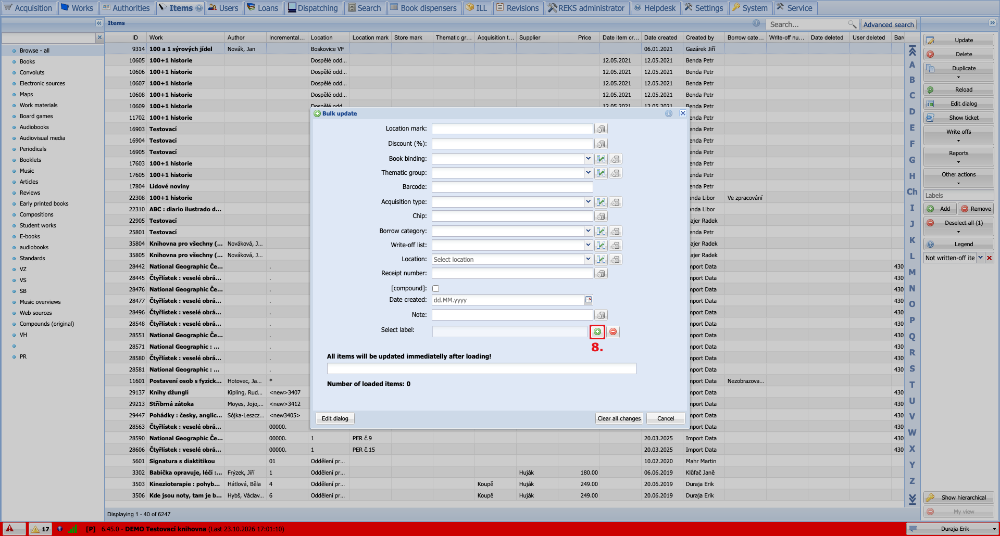Click the green add label button
The image size is (1000, 536).
(597, 332)
